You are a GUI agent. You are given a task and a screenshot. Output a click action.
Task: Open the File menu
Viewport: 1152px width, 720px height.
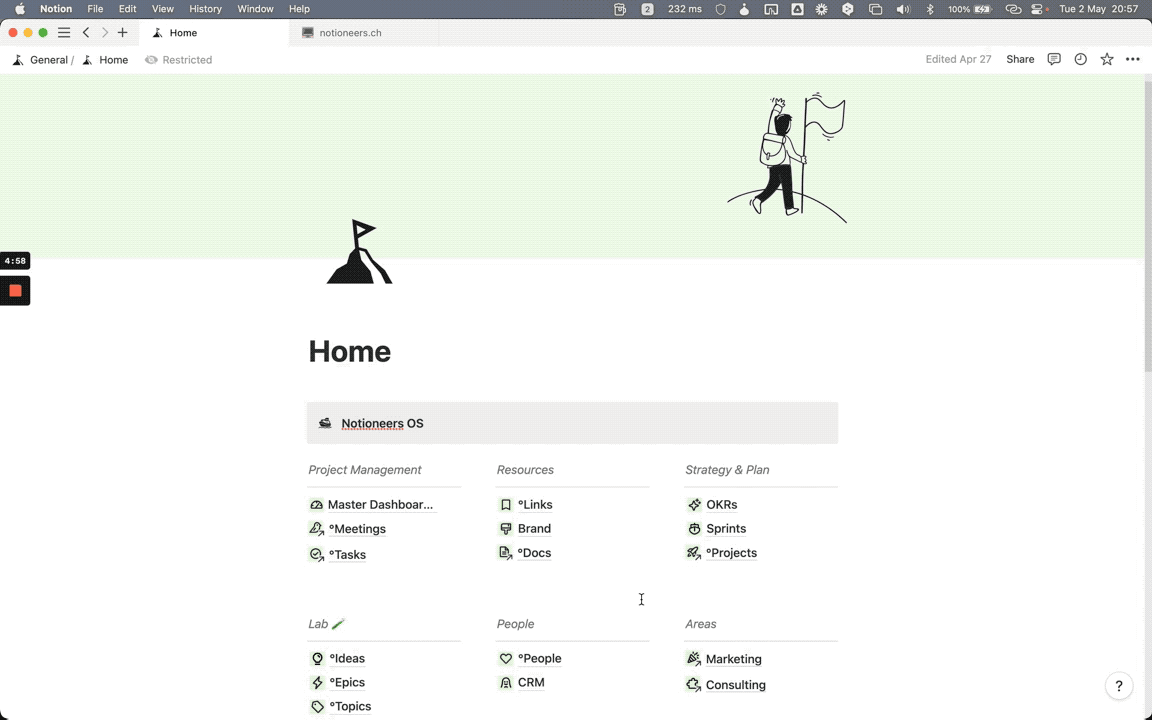95,9
